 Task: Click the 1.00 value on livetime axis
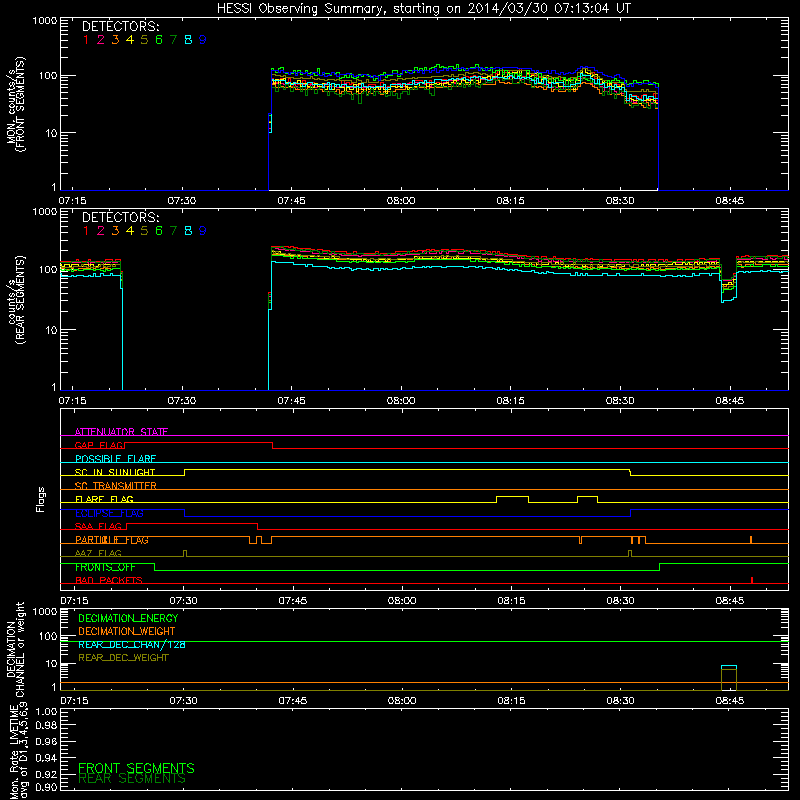tap(46, 712)
